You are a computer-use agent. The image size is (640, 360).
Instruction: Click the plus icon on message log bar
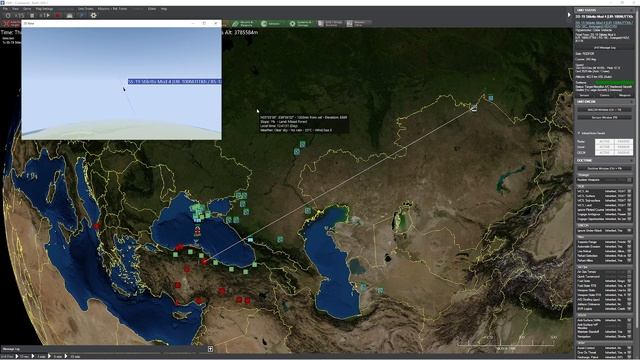point(210,349)
